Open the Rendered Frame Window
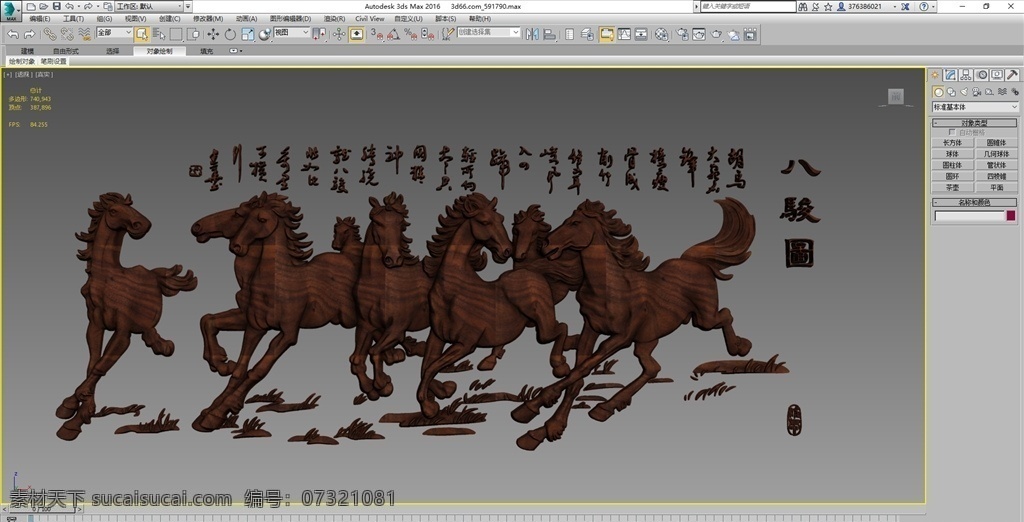The height and width of the screenshot is (522, 1024). pyautogui.click(x=699, y=34)
